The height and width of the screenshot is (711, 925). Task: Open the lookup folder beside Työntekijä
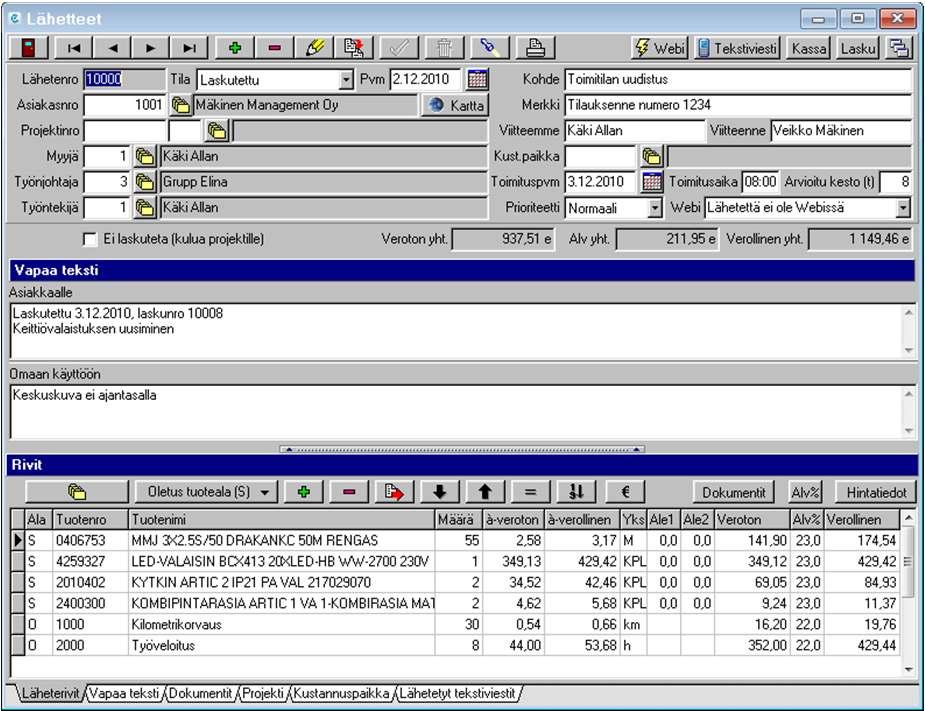[x=145, y=208]
